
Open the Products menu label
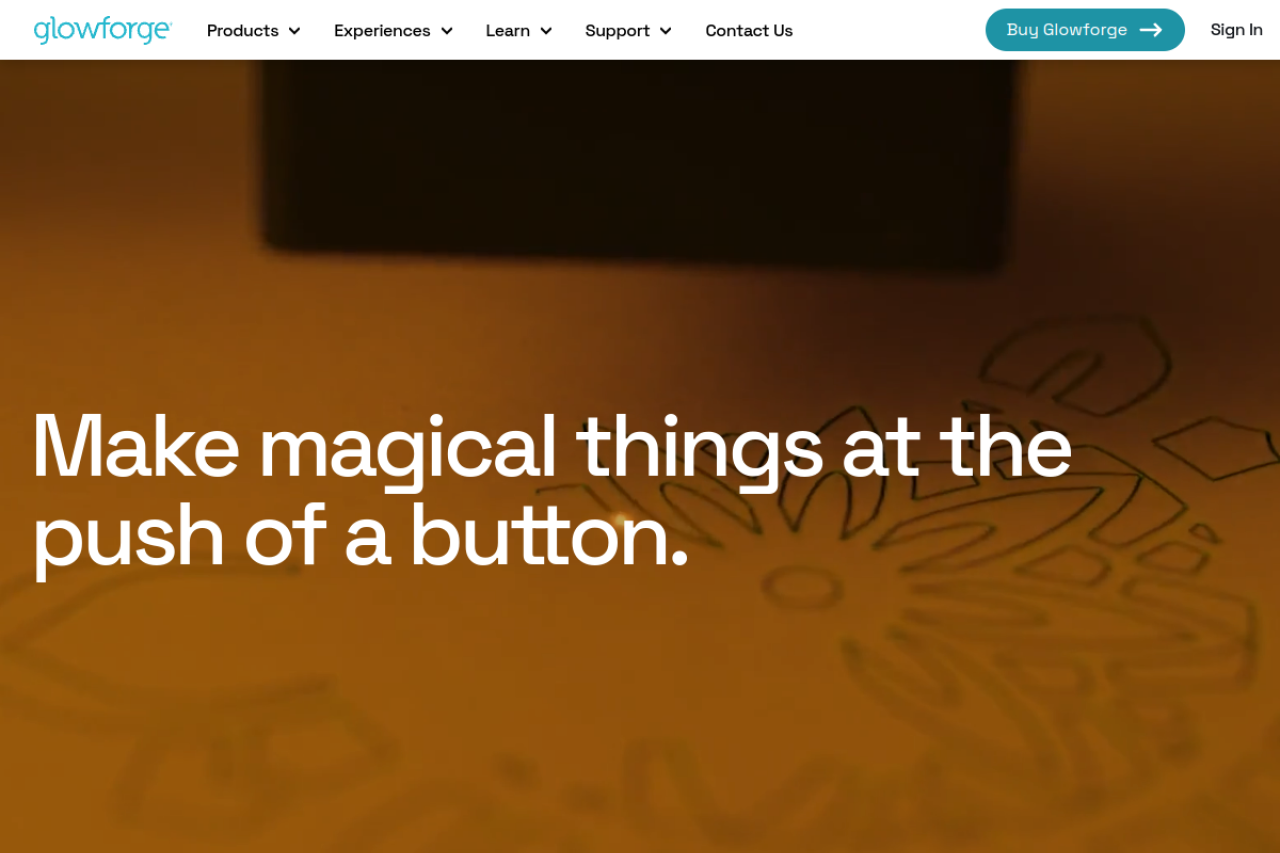point(243,31)
